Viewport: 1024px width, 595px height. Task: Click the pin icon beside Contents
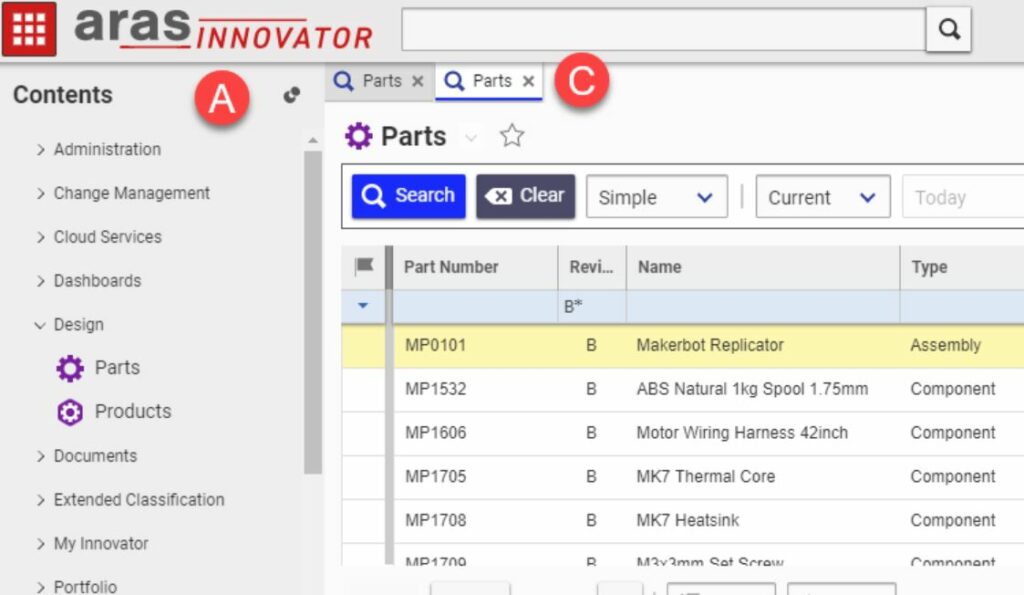pos(291,95)
